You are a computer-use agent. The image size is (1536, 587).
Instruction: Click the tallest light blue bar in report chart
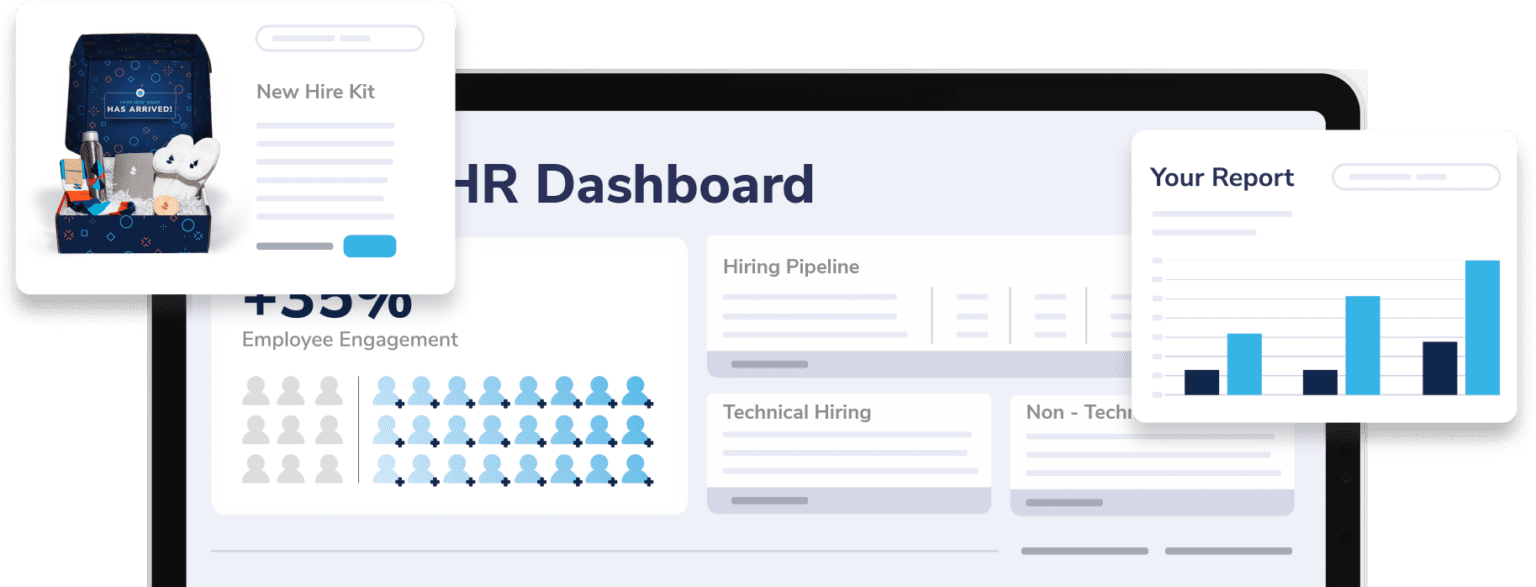click(1482, 327)
